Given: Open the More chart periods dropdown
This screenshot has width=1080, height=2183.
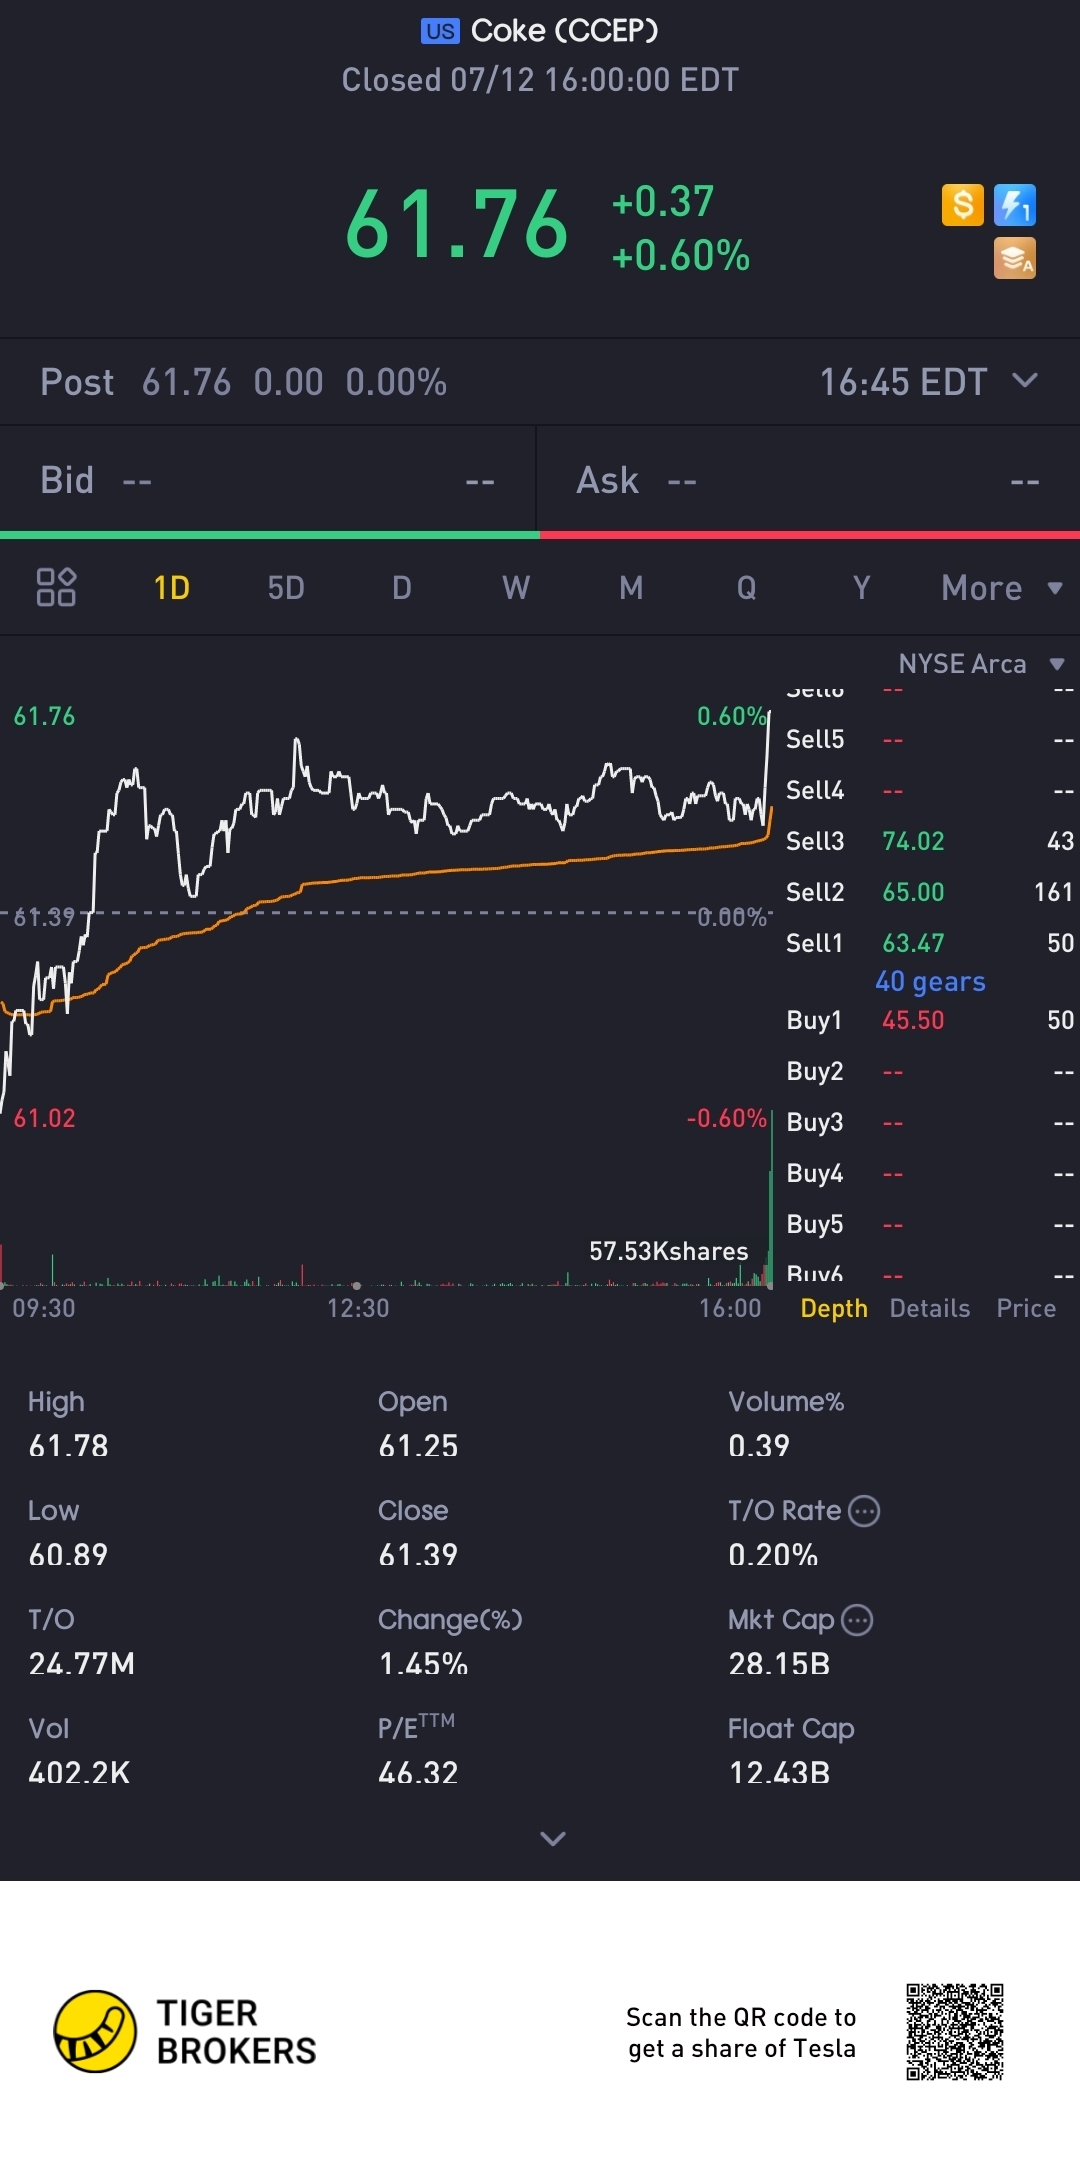Looking at the screenshot, I should coord(1001,588).
